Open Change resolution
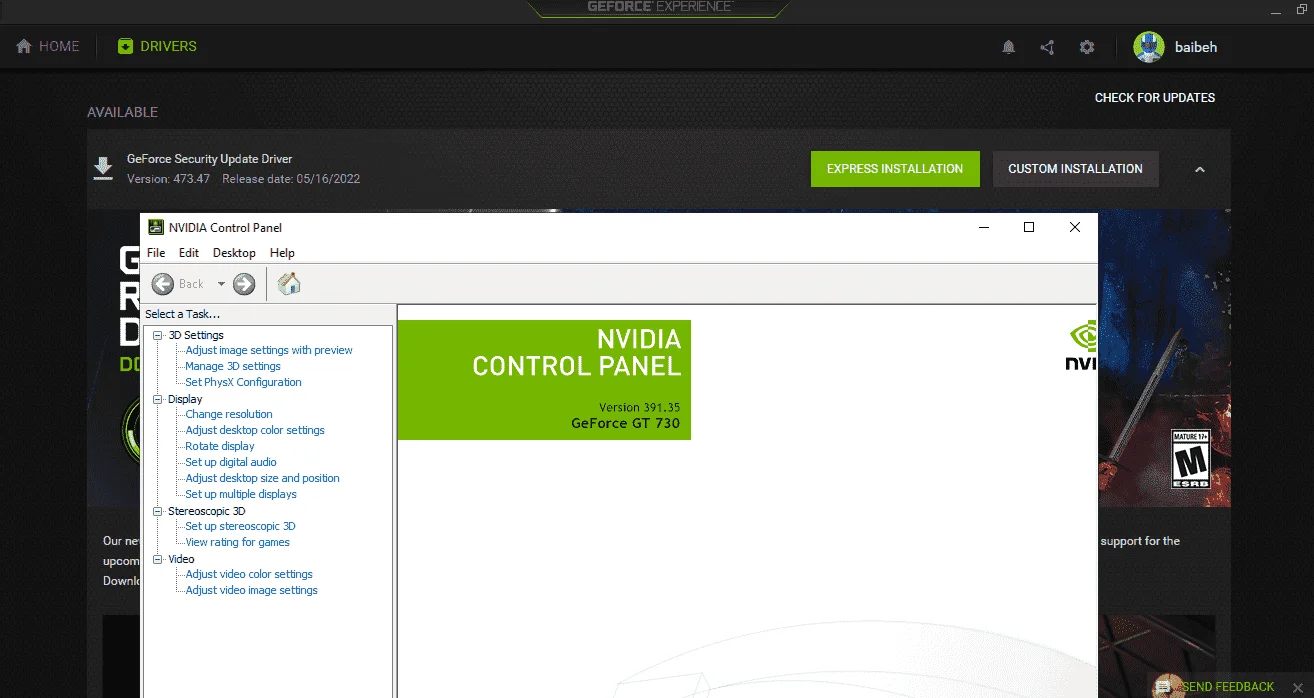This screenshot has width=1314, height=698. pyautogui.click(x=229, y=414)
